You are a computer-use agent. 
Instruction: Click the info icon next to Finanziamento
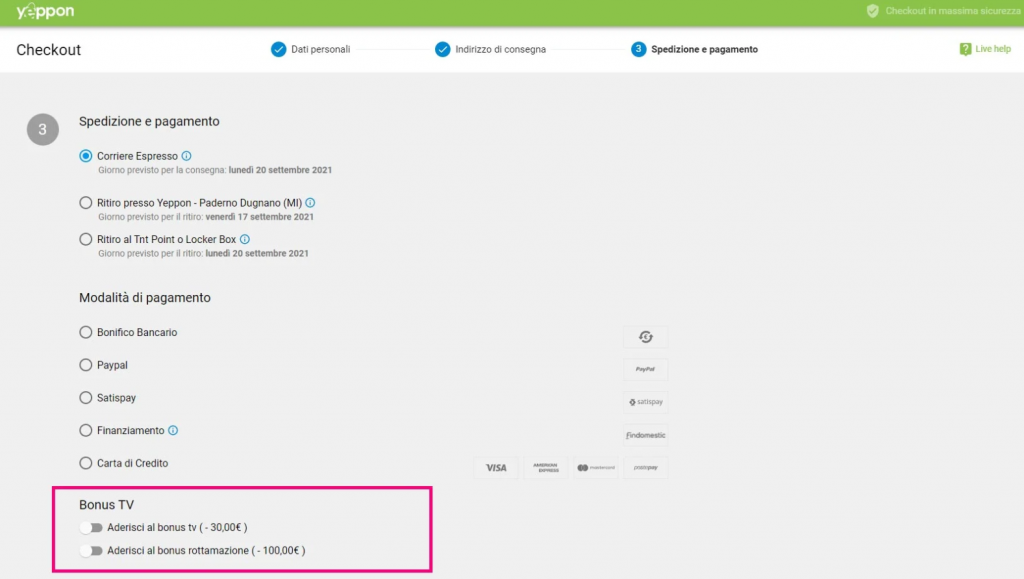click(173, 431)
